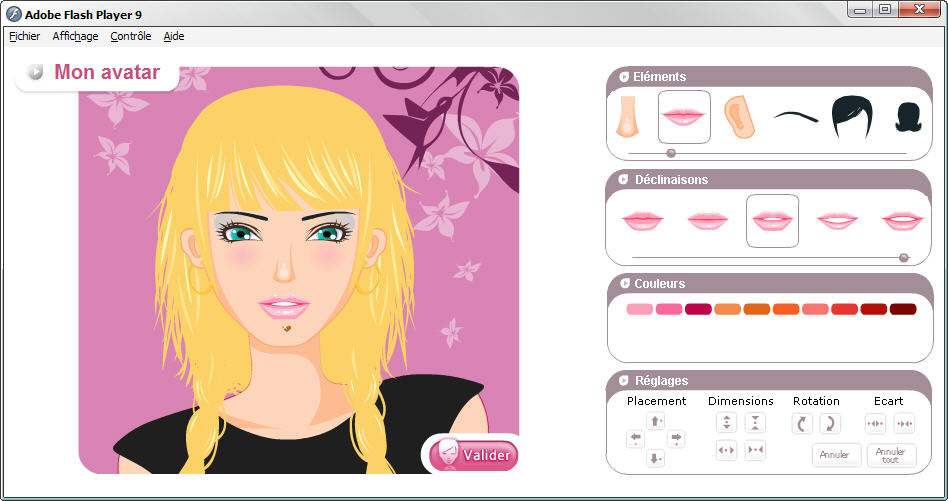Move element left with Placement arrow
948x501 pixels.
[x=636, y=438]
